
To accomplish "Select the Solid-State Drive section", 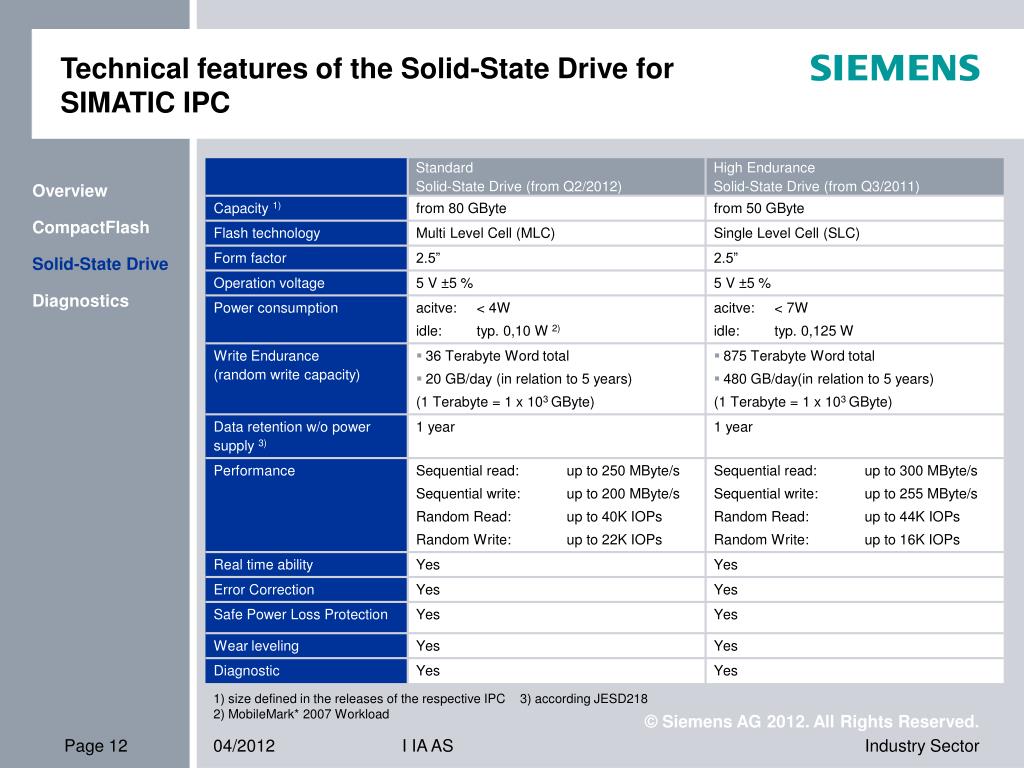I will (100, 264).
